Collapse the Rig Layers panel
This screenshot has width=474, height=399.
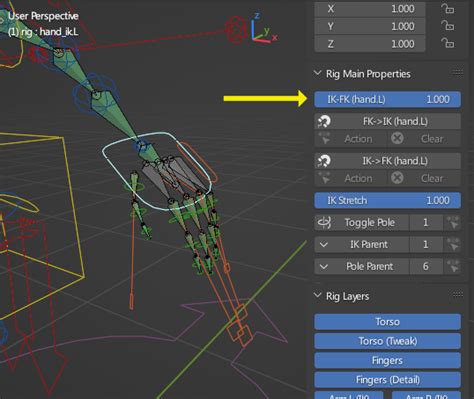pos(318,296)
